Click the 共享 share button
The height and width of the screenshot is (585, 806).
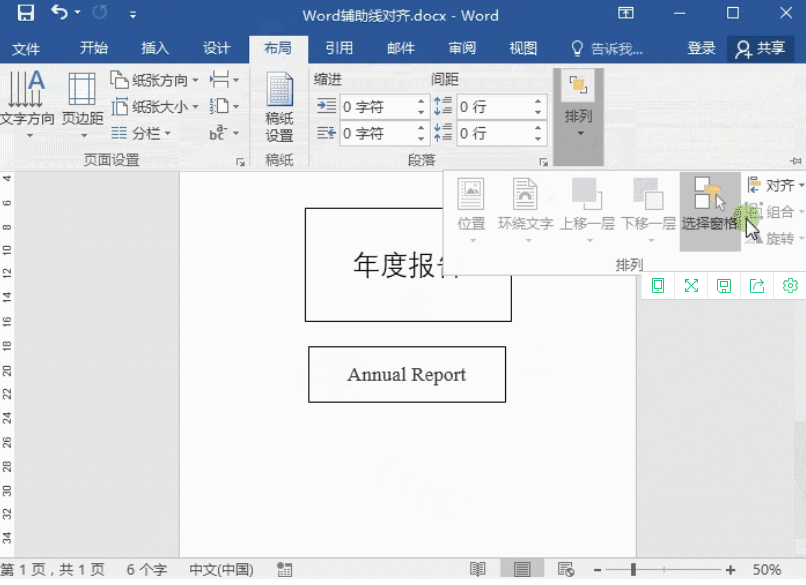click(760, 48)
